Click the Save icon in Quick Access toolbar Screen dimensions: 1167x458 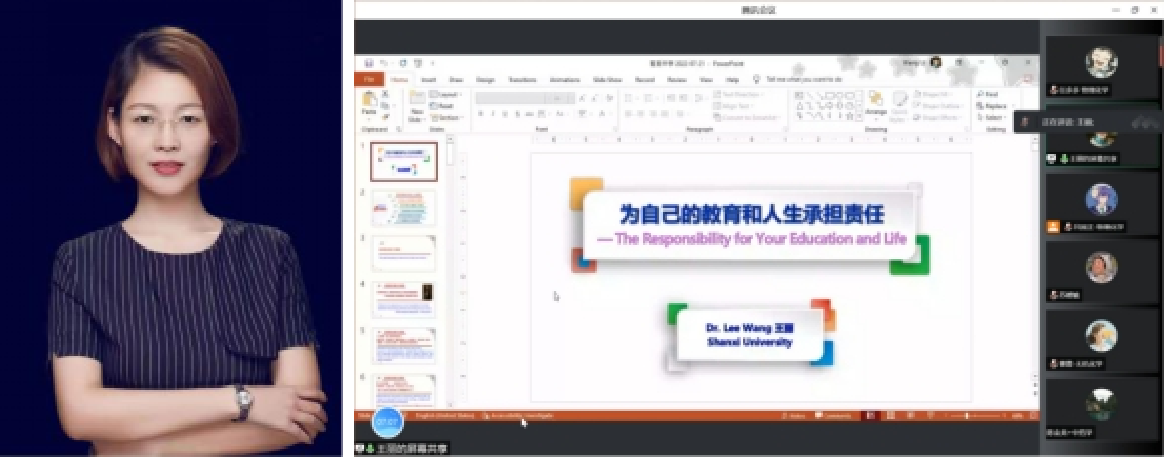click(369, 62)
